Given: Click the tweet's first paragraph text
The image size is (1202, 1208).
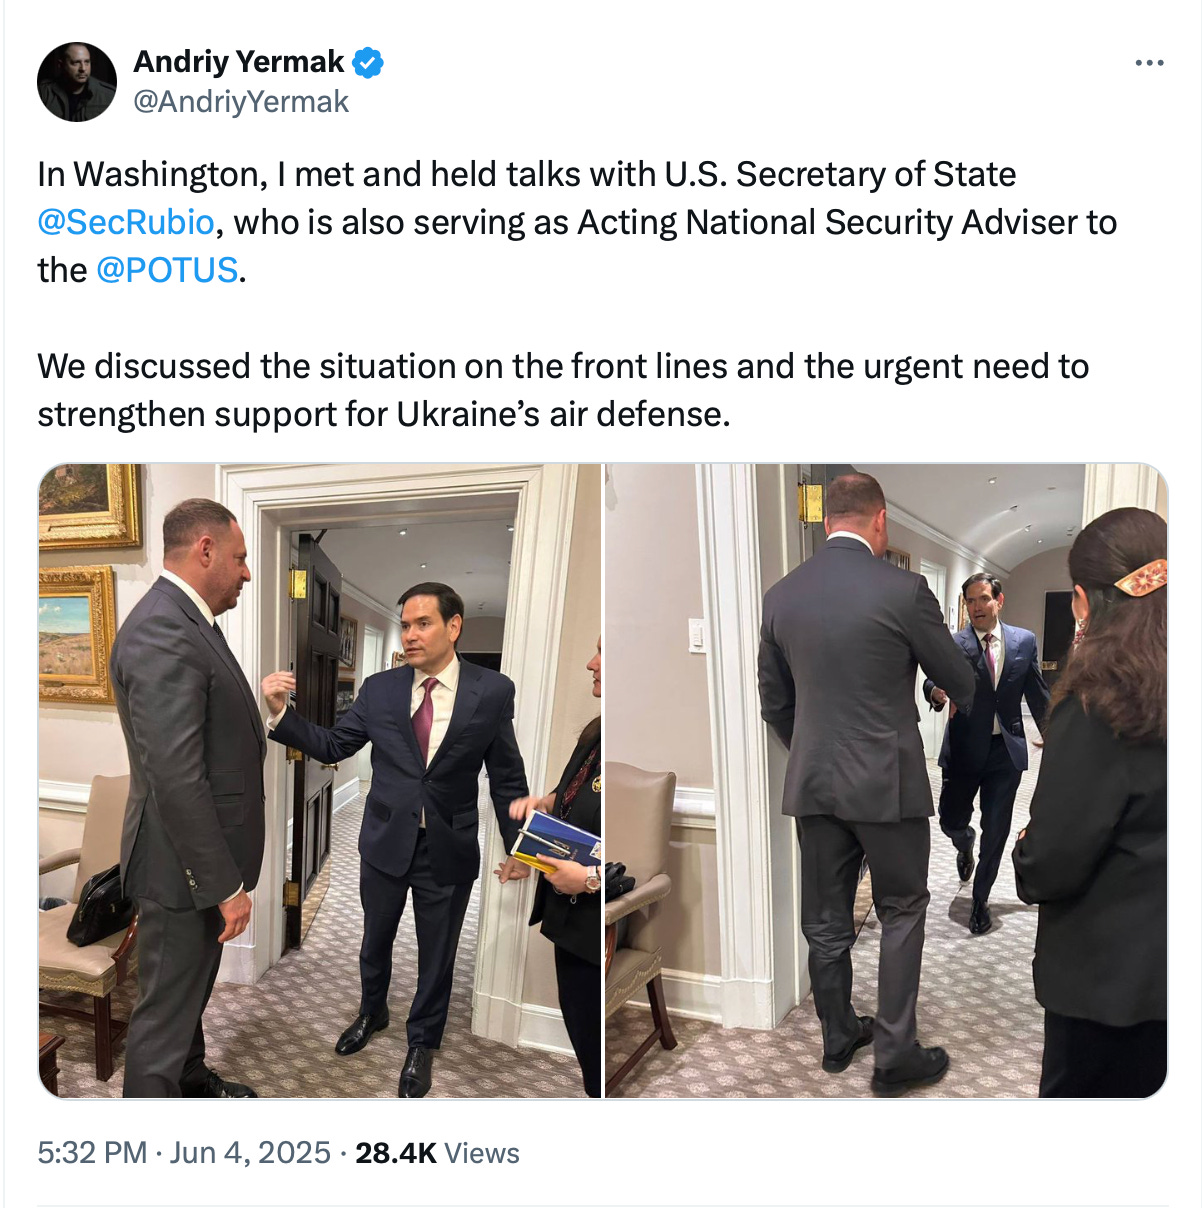Looking at the screenshot, I should [577, 222].
